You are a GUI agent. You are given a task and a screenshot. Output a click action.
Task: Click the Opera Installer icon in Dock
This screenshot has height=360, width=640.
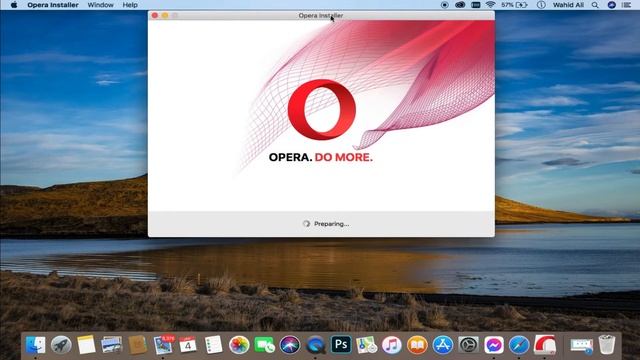click(x=545, y=345)
